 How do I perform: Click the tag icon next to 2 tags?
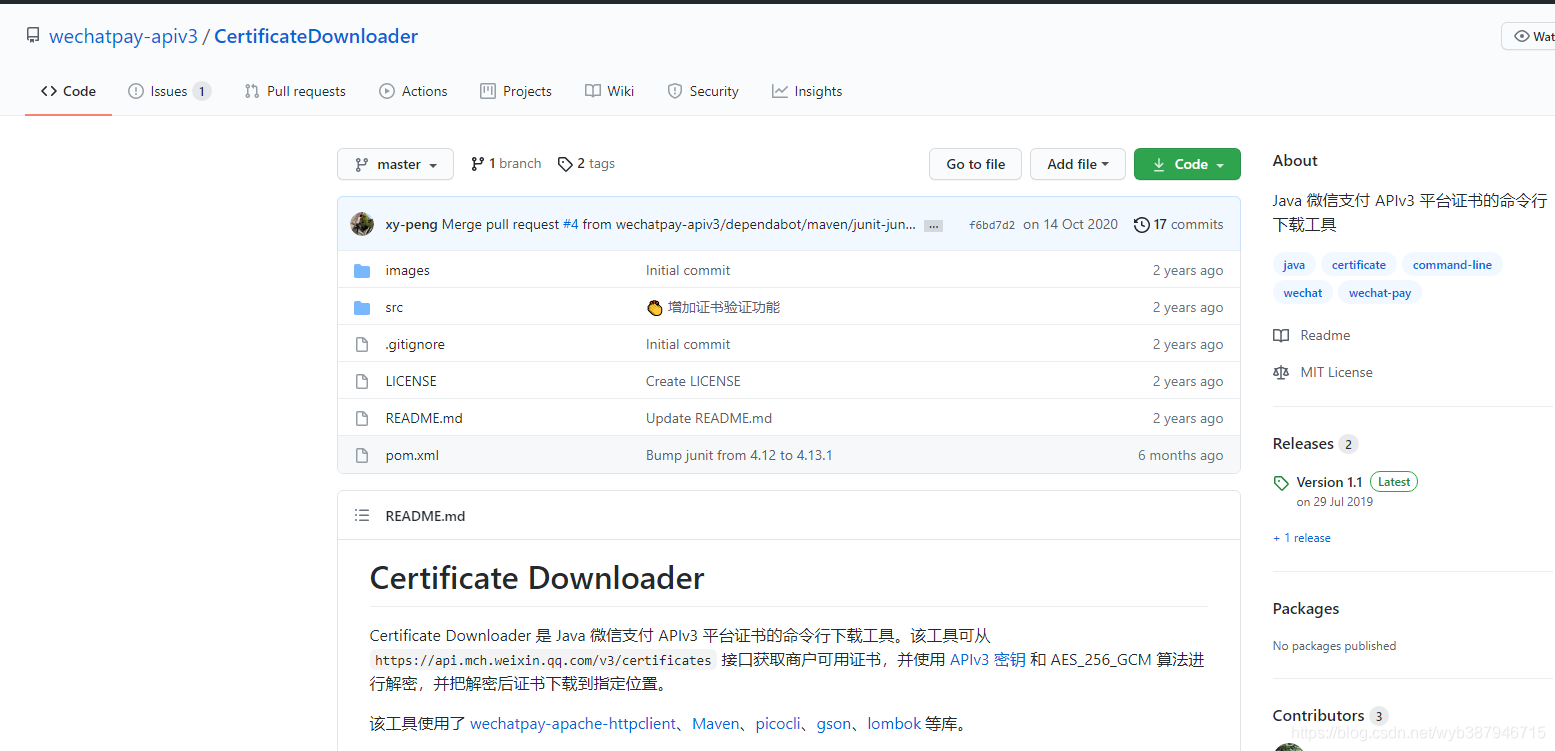[565, 164]
